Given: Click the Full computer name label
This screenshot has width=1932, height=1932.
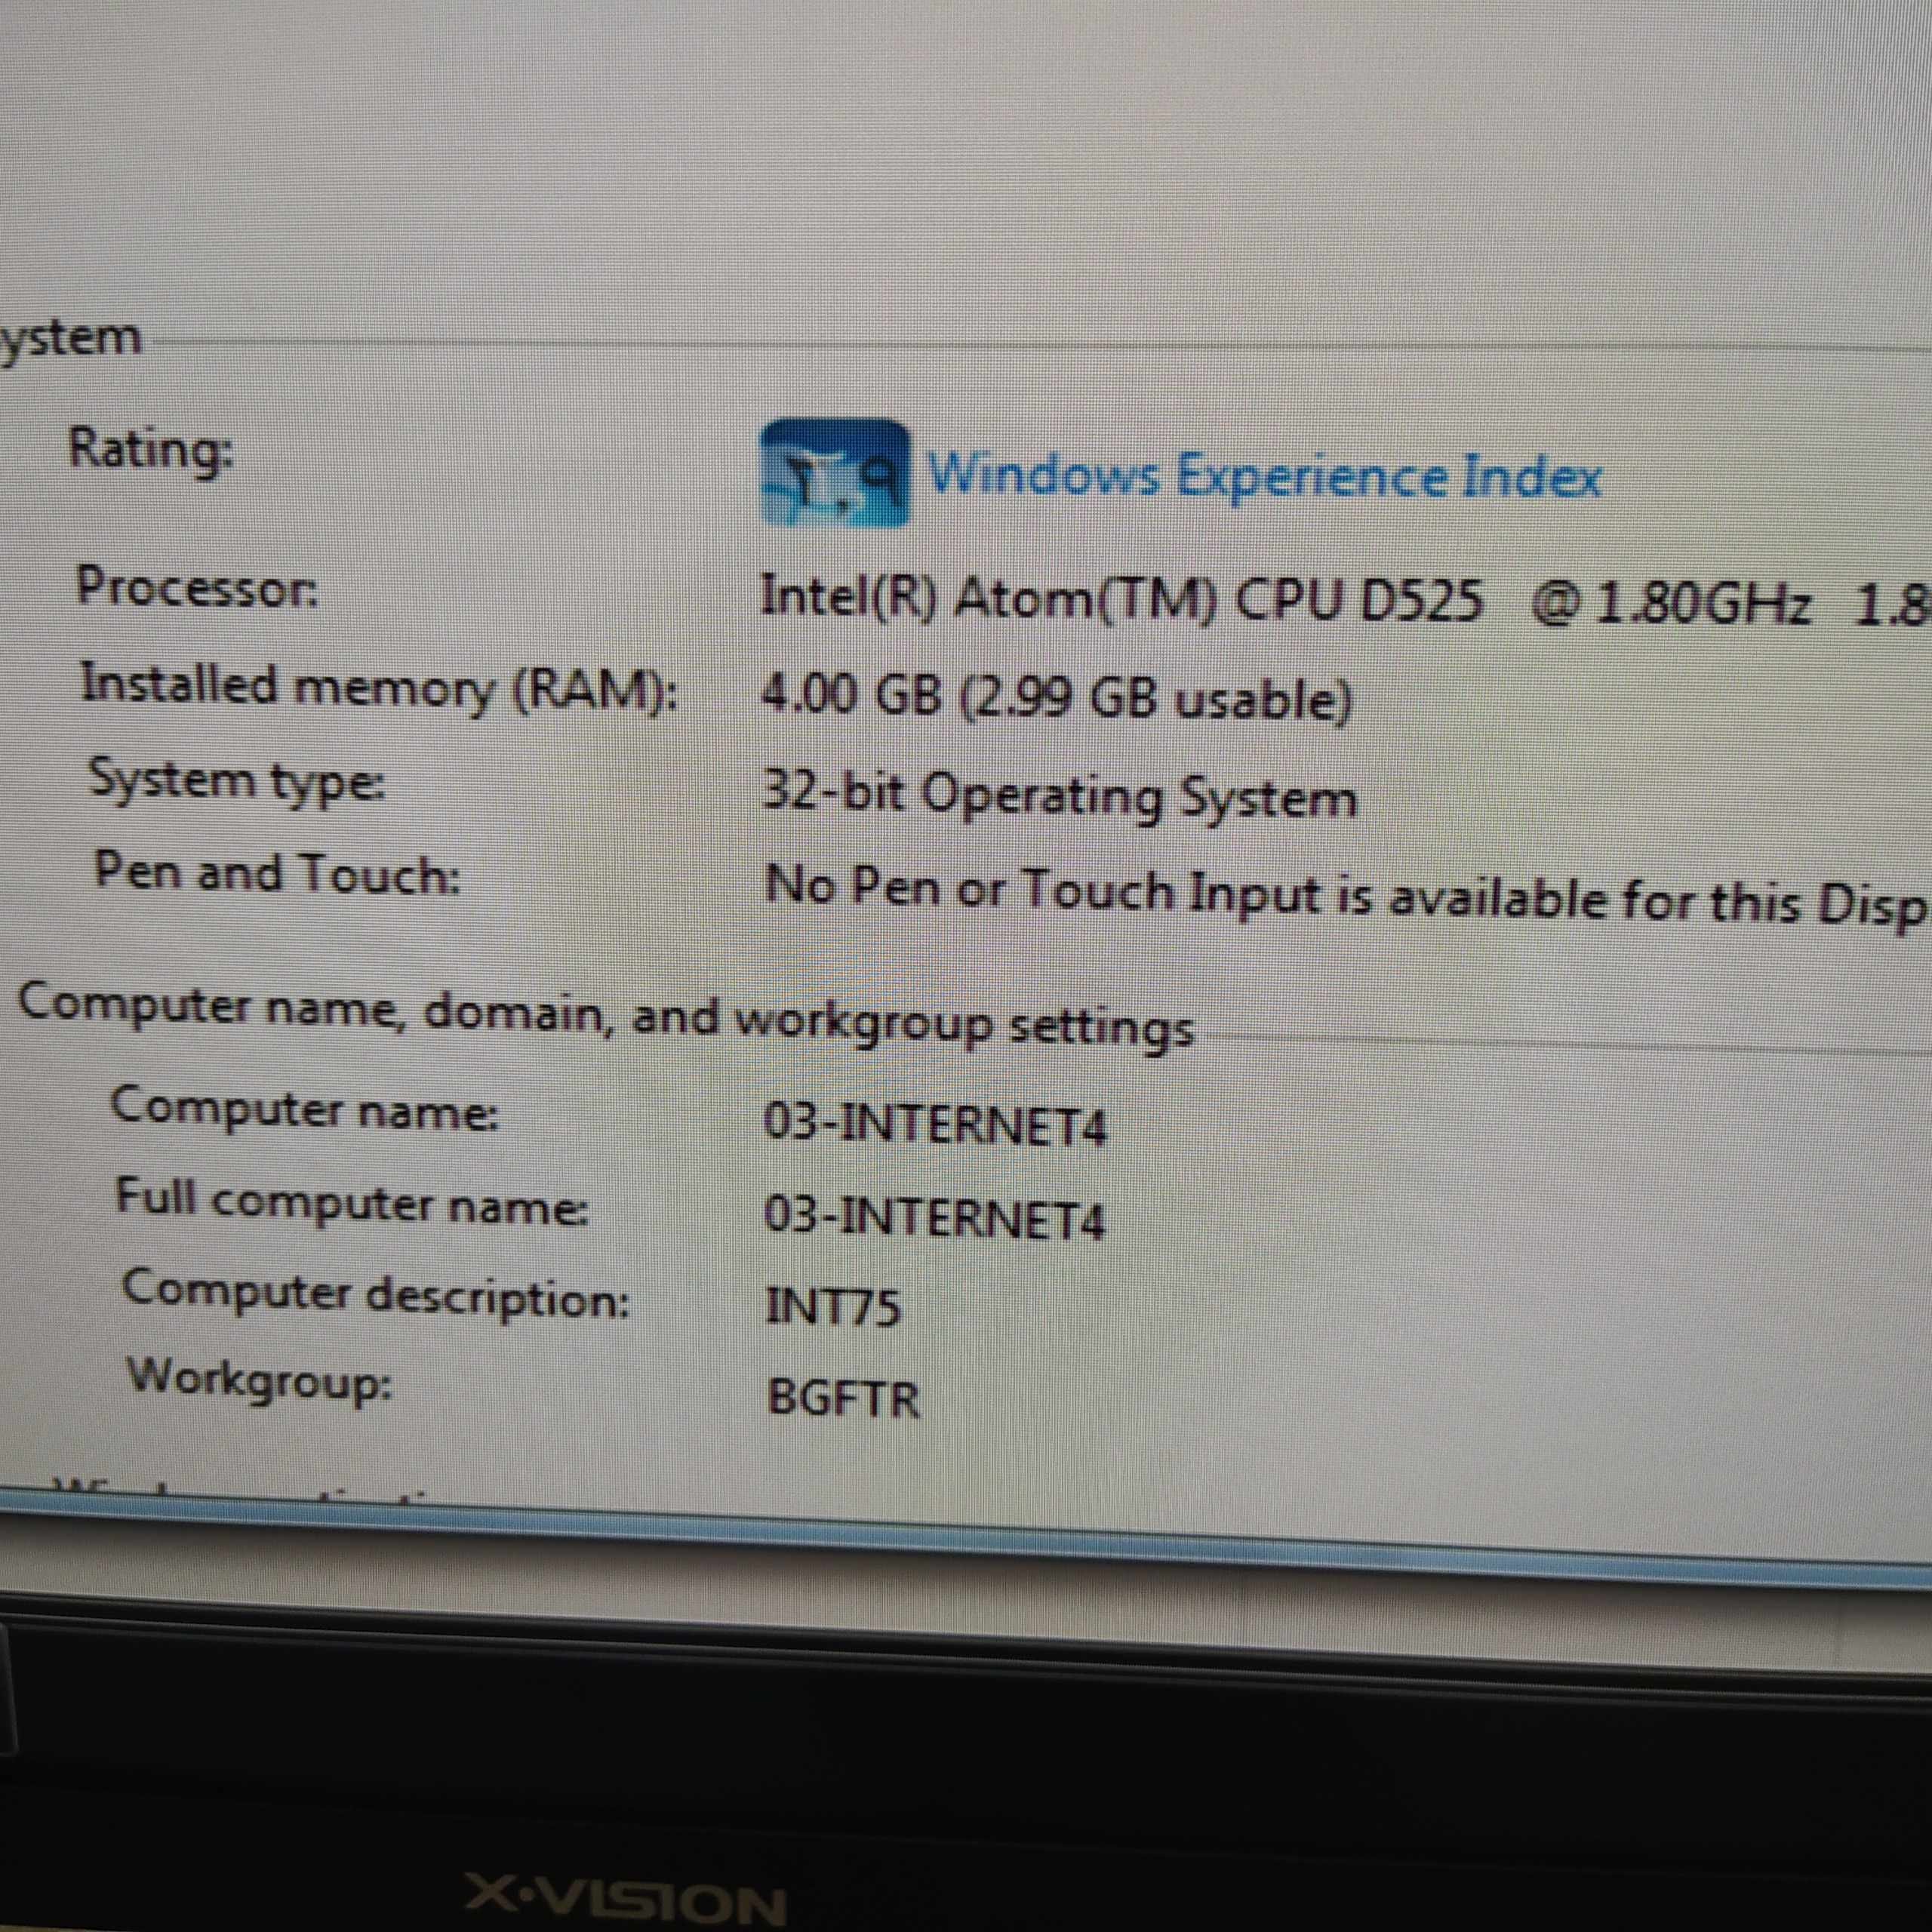Looking at the screenshot, I should pyautogui.click(x=351, y=1201).
